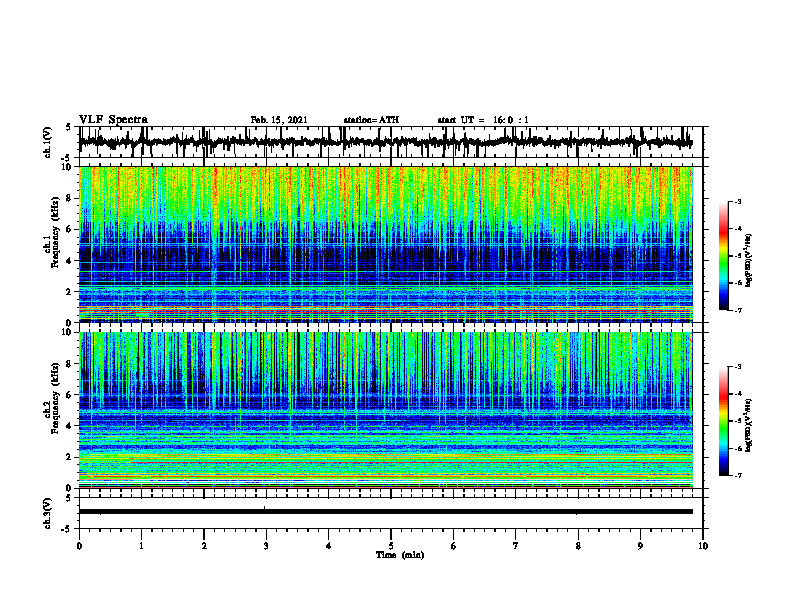Click the time axis tick label "10" at bottom right
This screenshot has height=612, width=792.
click(x=703, y=546)
